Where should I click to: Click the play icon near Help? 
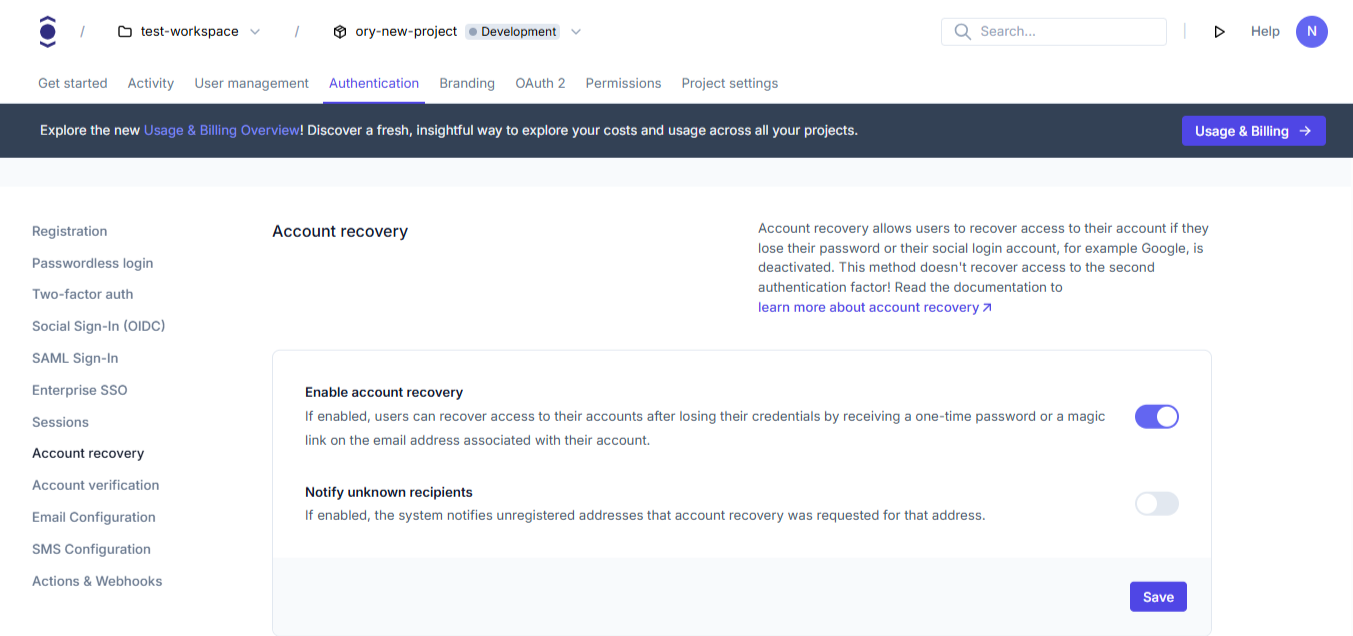(1219, 31)
